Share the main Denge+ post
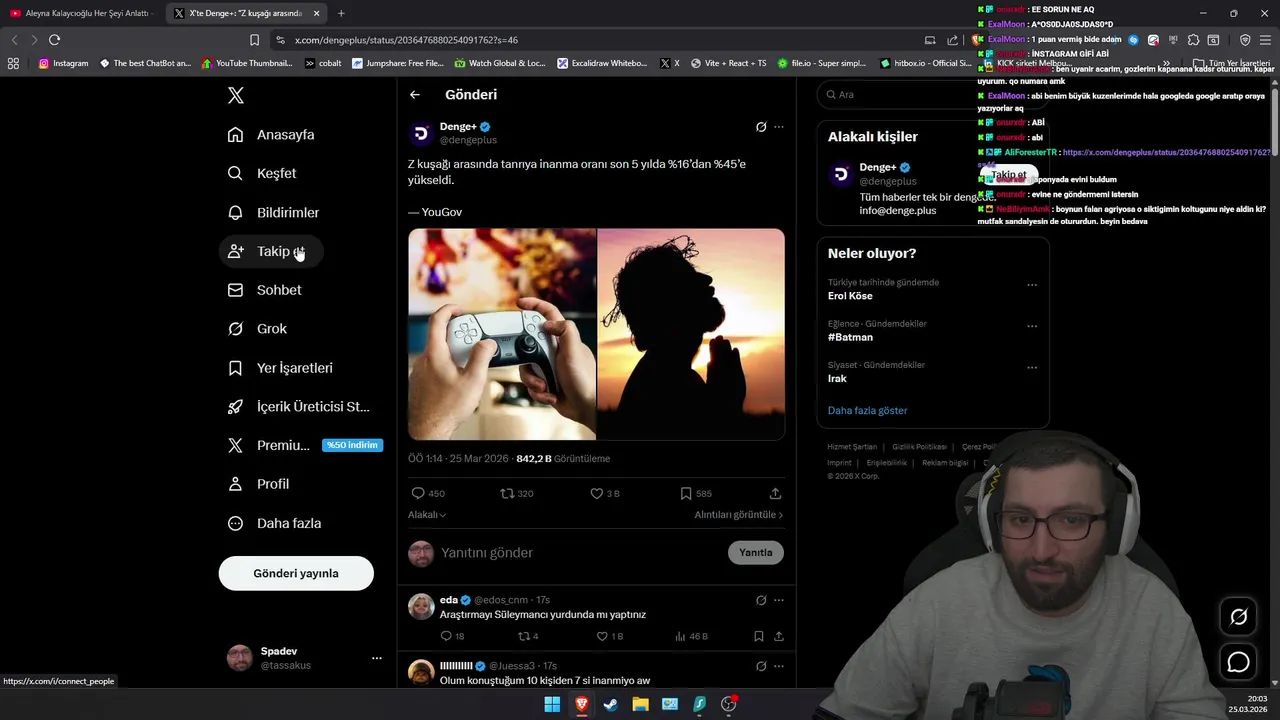1280x720 pixels. (775, 493)
